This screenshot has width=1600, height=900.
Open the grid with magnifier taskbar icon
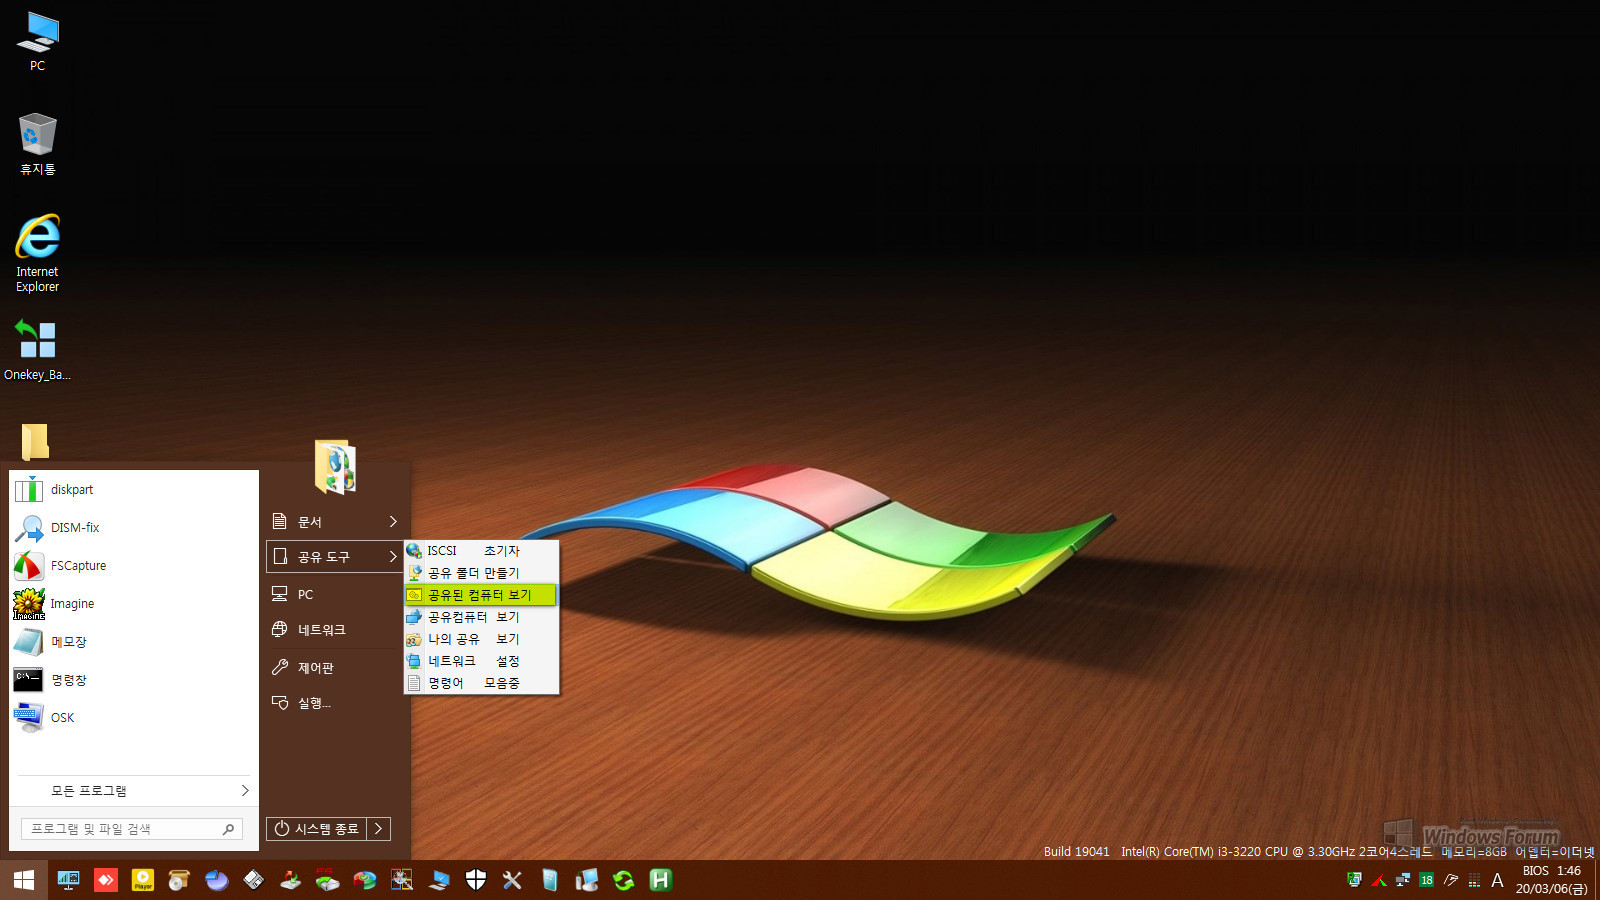click(402, 880)
